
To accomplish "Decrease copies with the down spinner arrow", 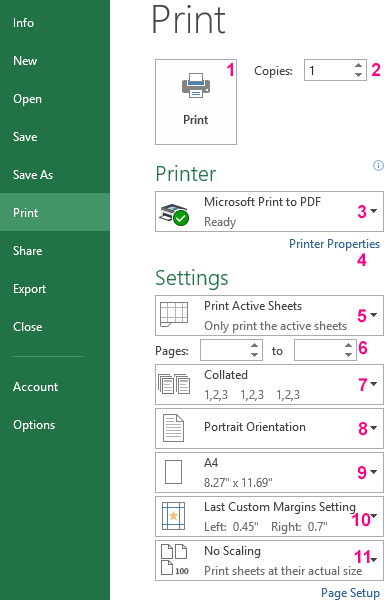I will [x=358, y=75].
